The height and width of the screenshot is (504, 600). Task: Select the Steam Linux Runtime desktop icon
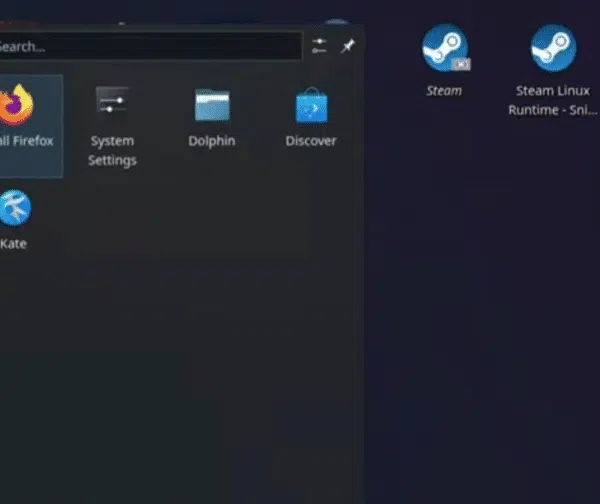[553, 48]
